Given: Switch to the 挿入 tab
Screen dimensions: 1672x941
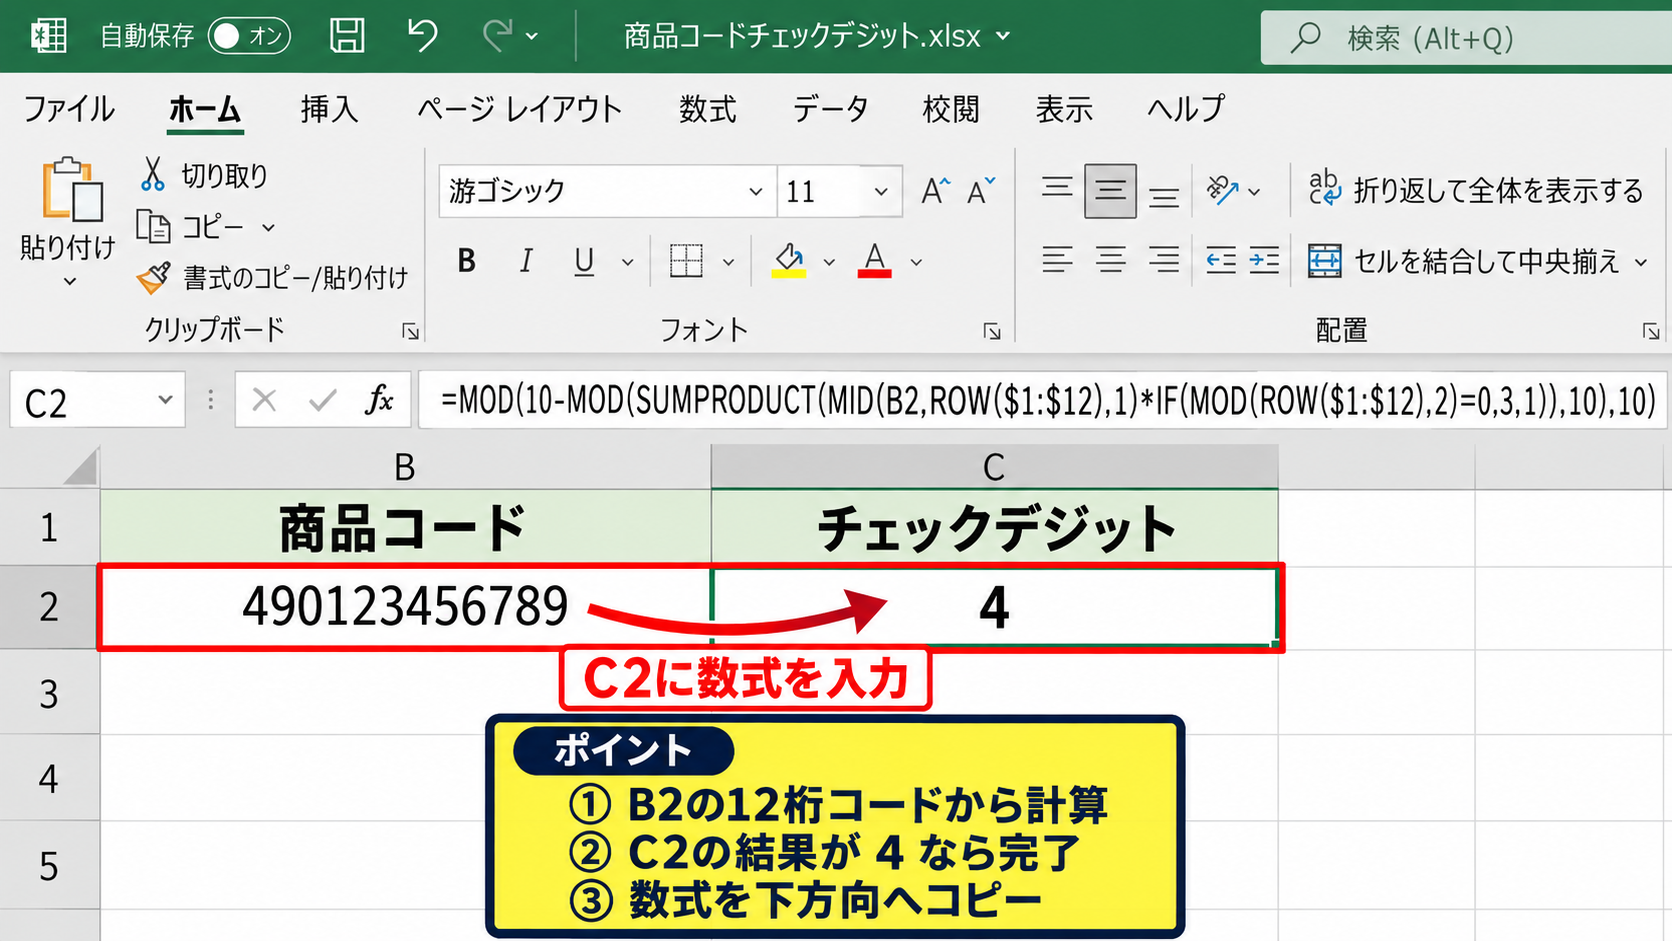Looking at the screenshot, I should 329,109.
